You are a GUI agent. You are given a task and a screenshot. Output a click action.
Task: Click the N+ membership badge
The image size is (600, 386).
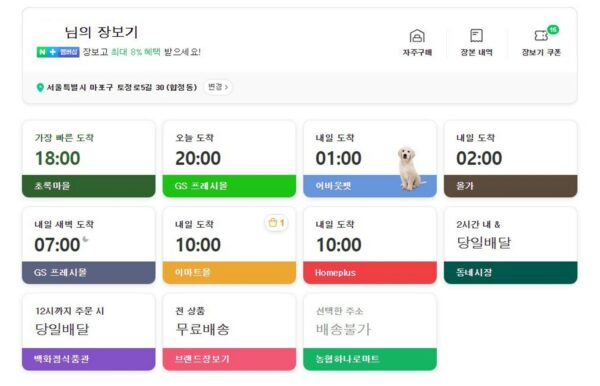coord(58,52)
